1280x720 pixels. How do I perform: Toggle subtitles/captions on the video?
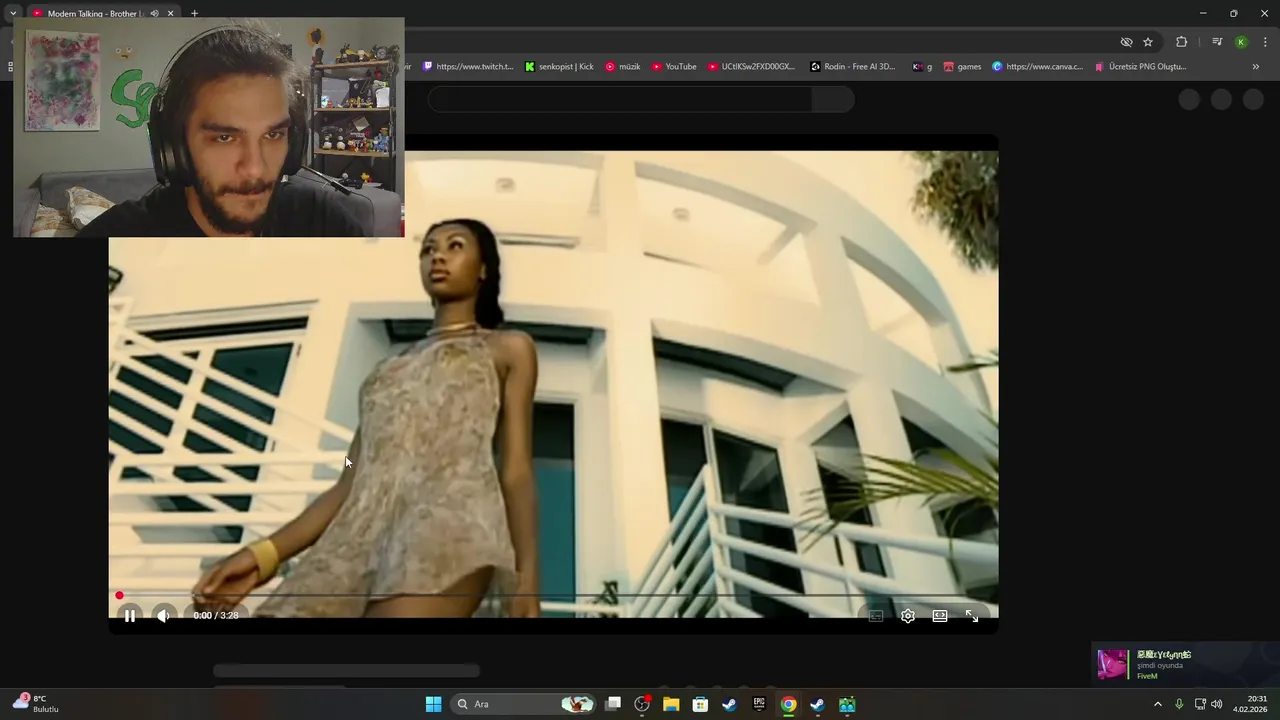pos(876,616)
